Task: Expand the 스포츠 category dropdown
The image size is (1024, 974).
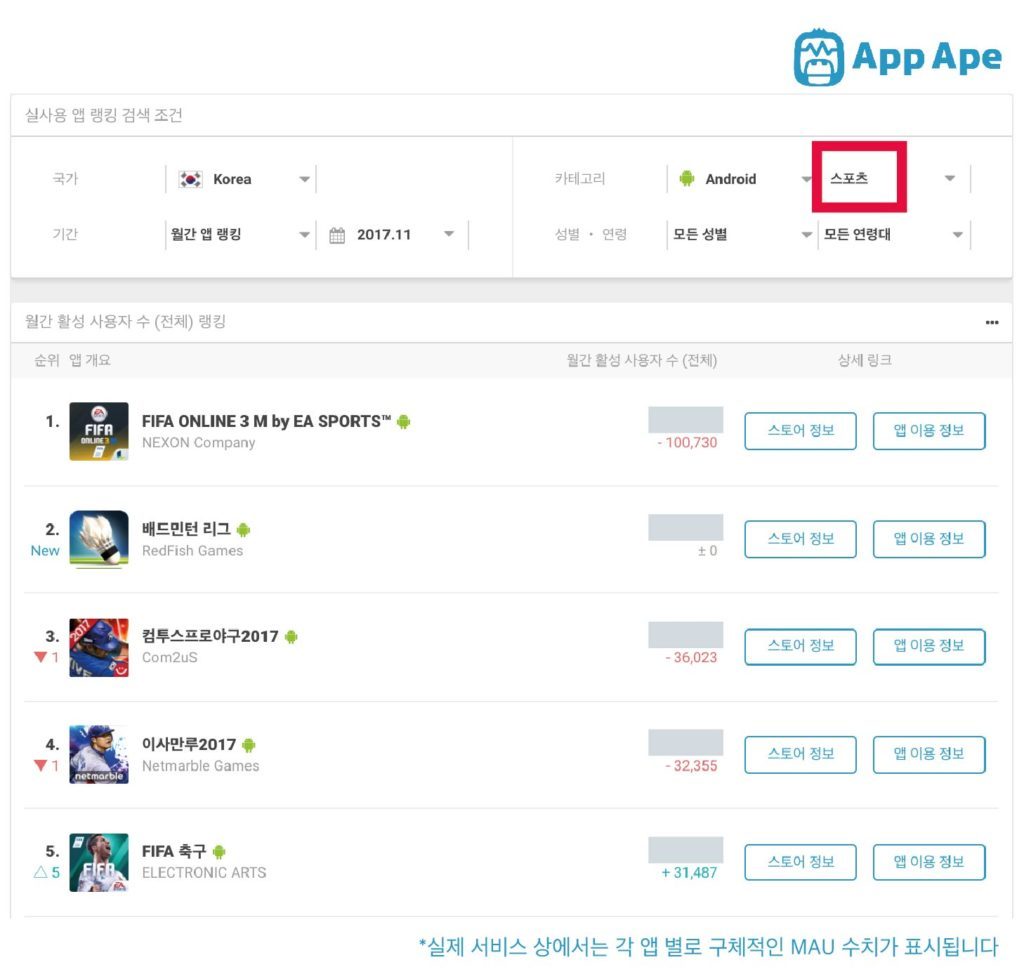Action: click(893, 178)
